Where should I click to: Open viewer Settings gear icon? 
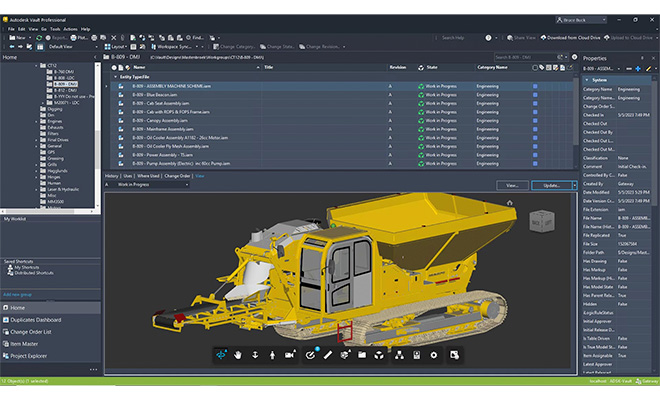pyautogui.click(x=433, y=355)
